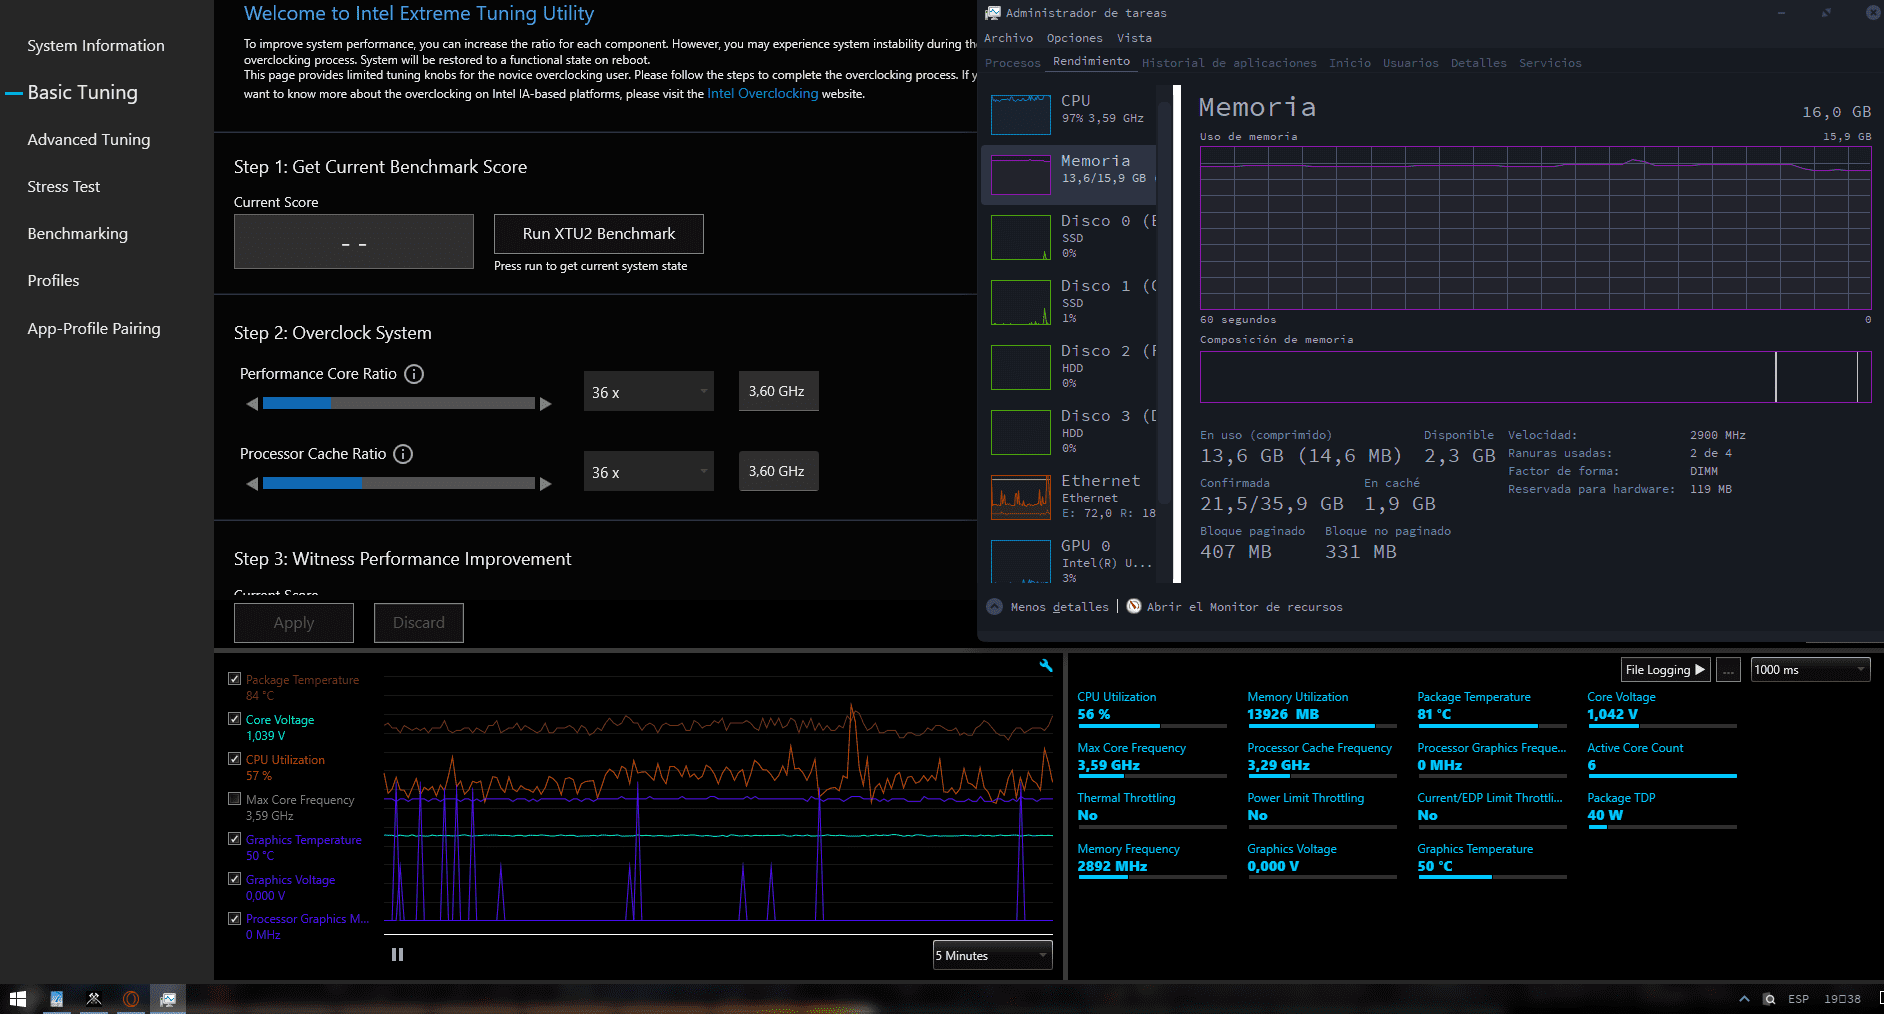Open the Performance Core Ratio 36 x dropdown
The height and width of the screenshot is (1014, 1884).
[648, 392]
